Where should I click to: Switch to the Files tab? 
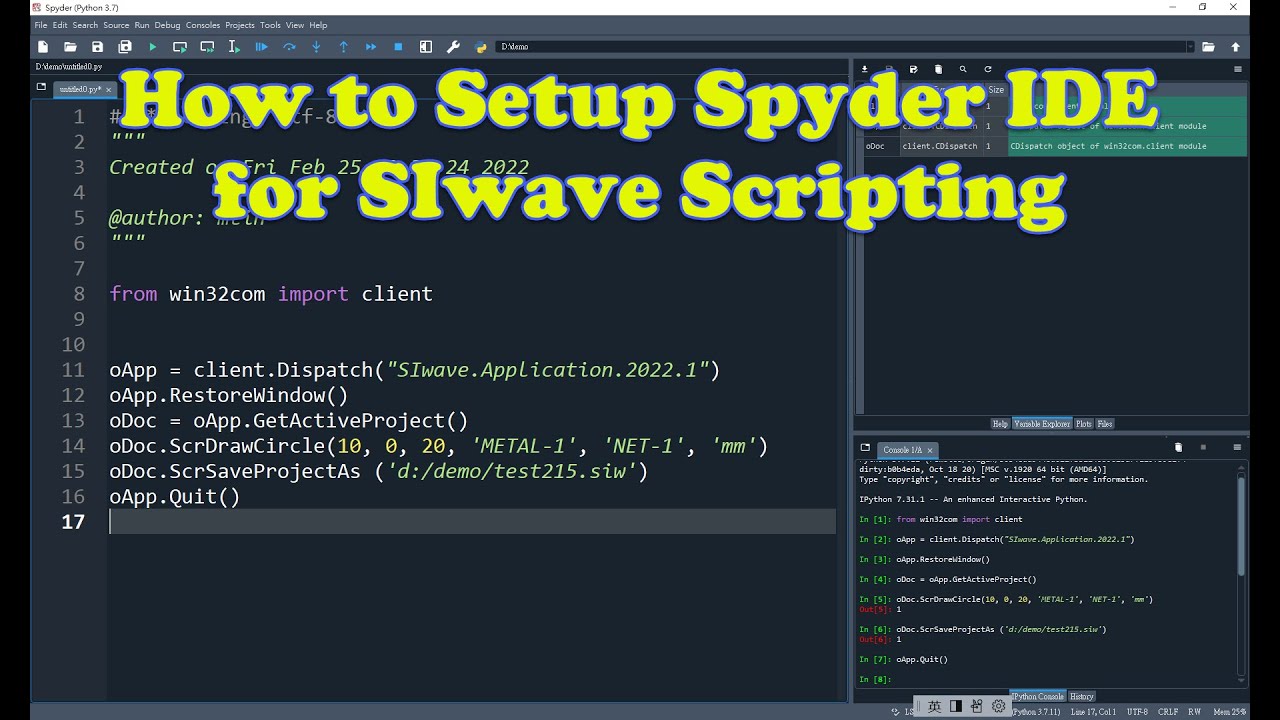point(1105,424)
